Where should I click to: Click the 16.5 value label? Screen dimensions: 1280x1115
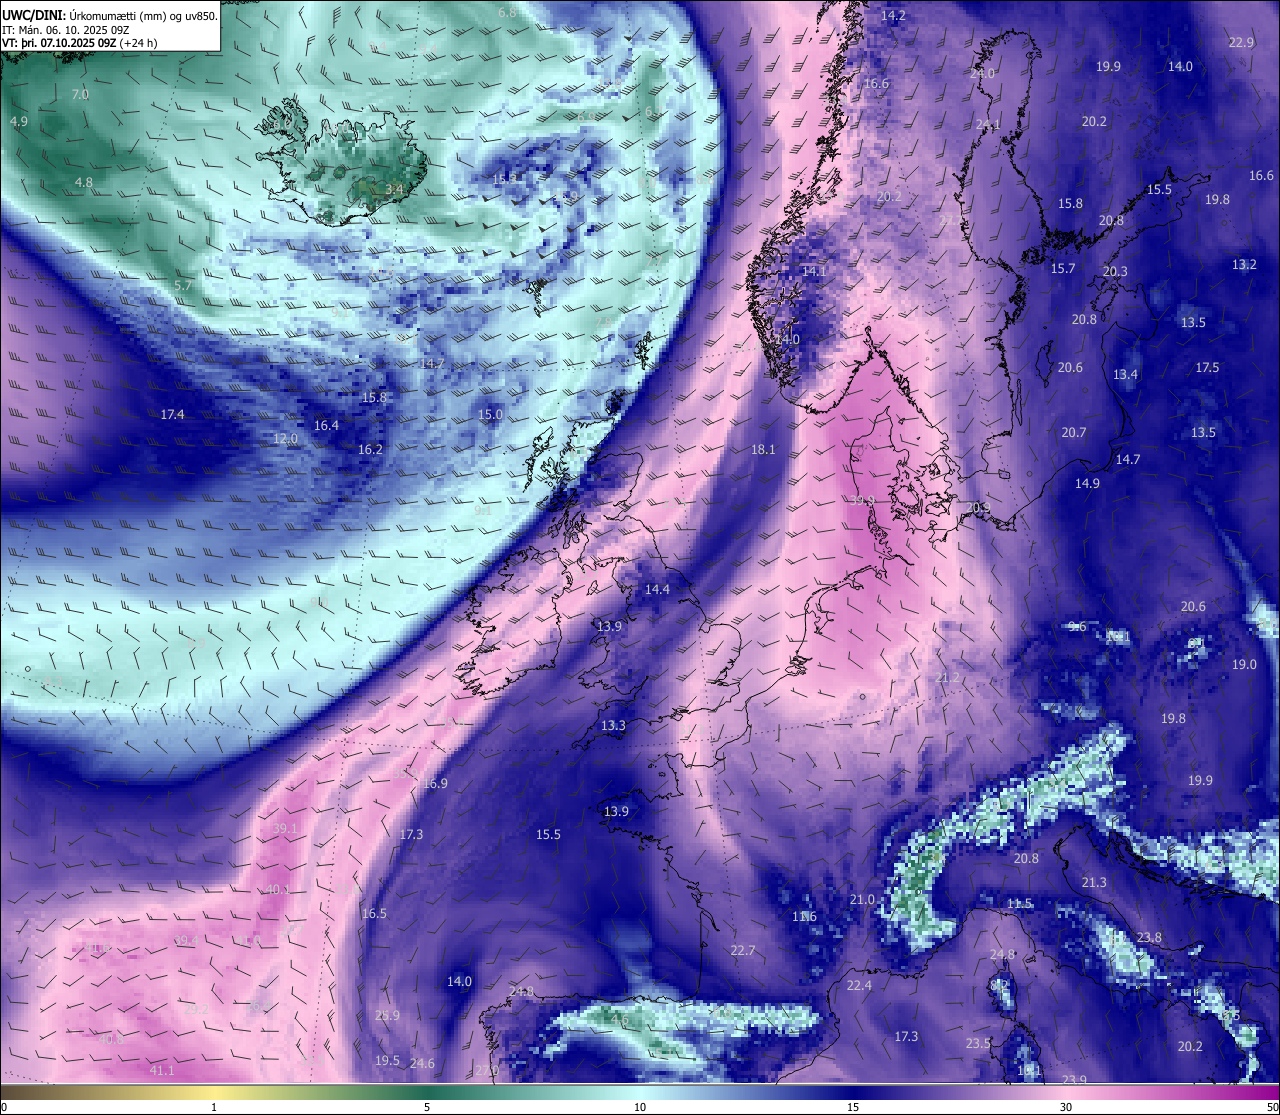(x=374, y=914)
